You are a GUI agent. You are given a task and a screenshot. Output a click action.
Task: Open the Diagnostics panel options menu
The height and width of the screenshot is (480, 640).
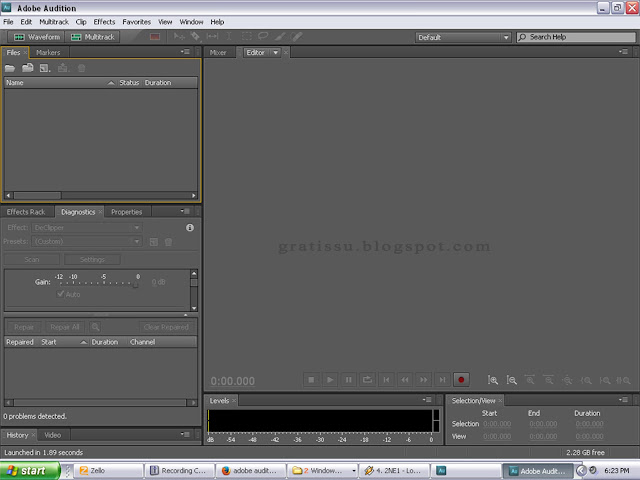[185, 211]
